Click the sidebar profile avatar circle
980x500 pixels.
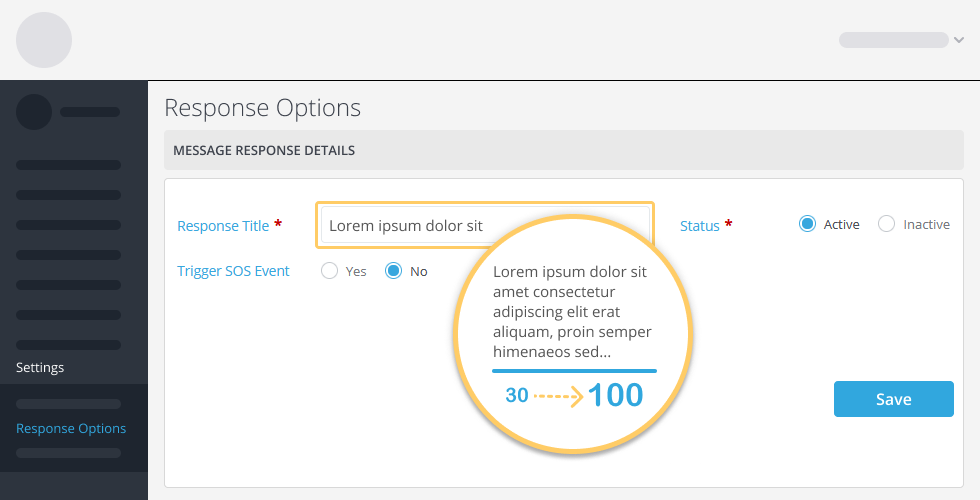(34, 112)
